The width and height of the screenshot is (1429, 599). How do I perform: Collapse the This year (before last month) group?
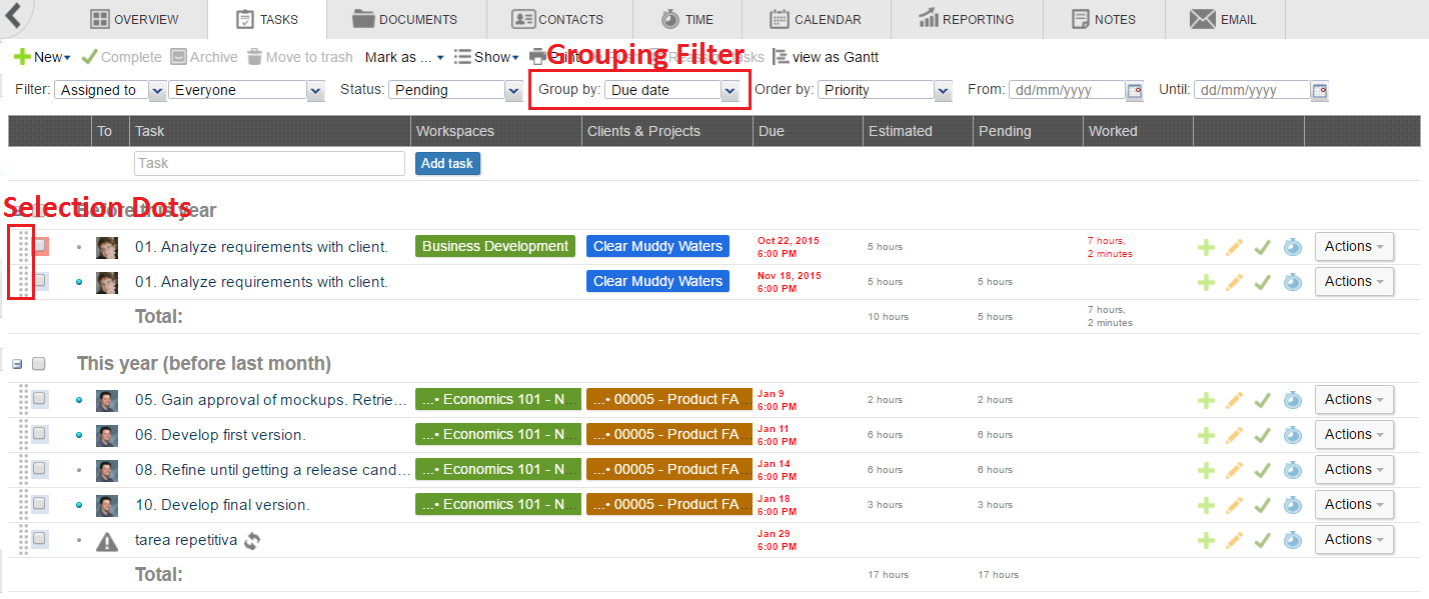click(x=17, y=364)
